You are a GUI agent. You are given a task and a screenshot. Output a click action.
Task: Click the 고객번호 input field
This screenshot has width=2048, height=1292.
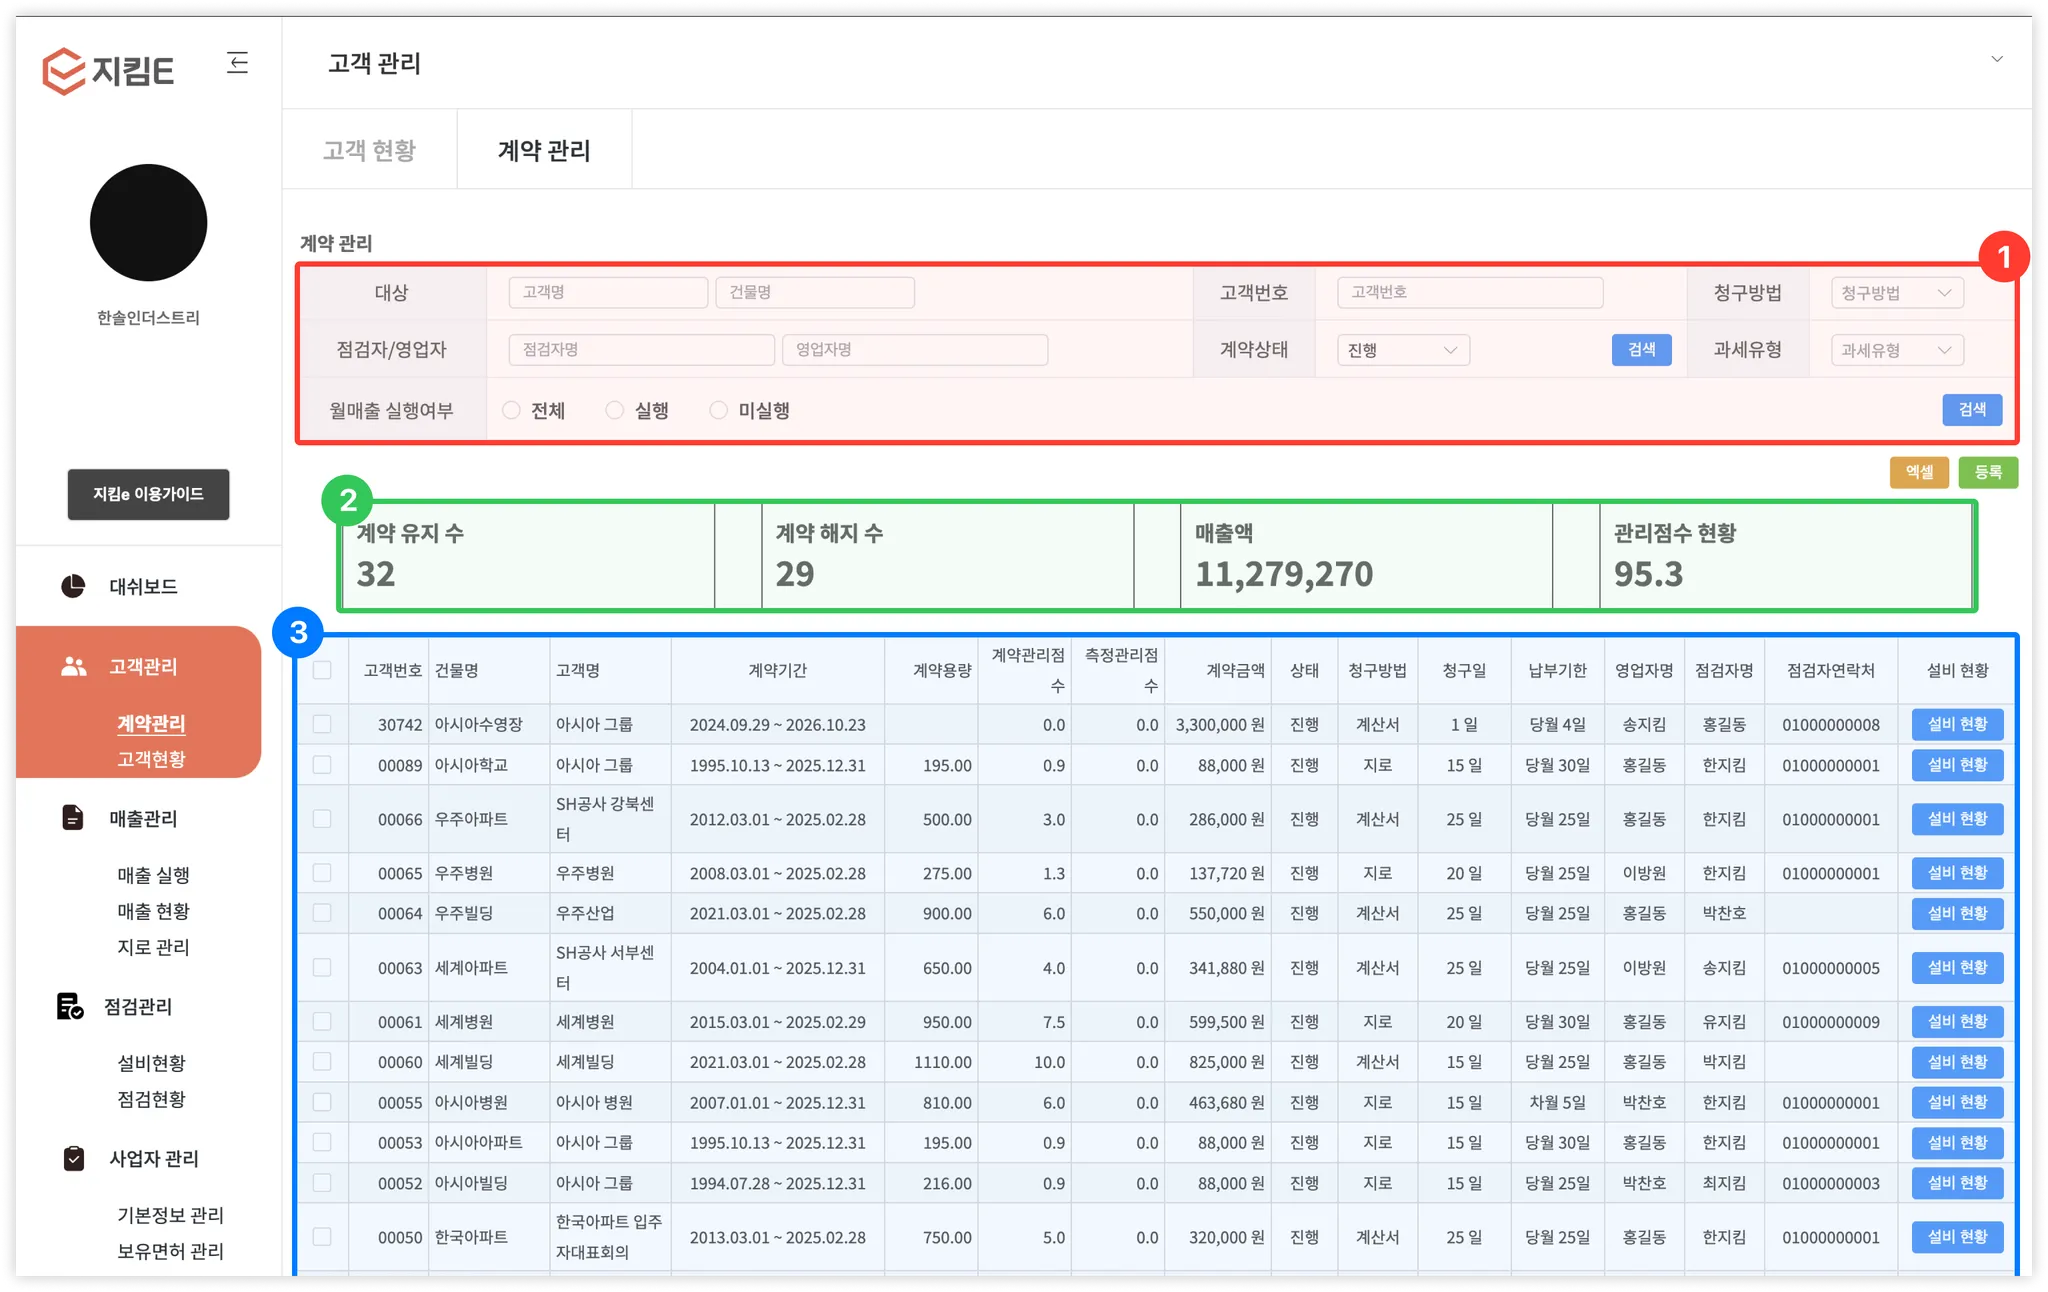tap(1469, 292)
